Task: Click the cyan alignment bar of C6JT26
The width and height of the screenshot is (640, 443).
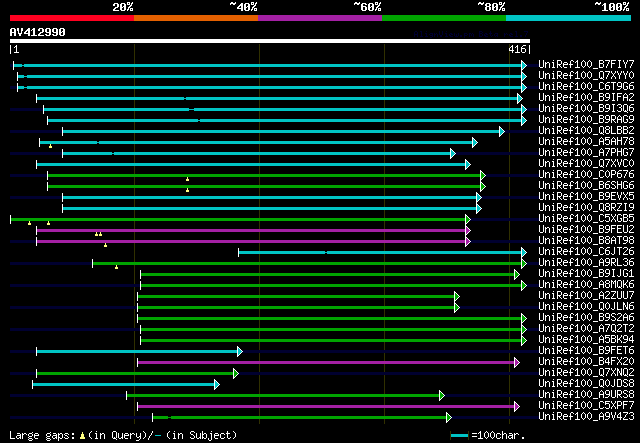Action: coord(380,252)
